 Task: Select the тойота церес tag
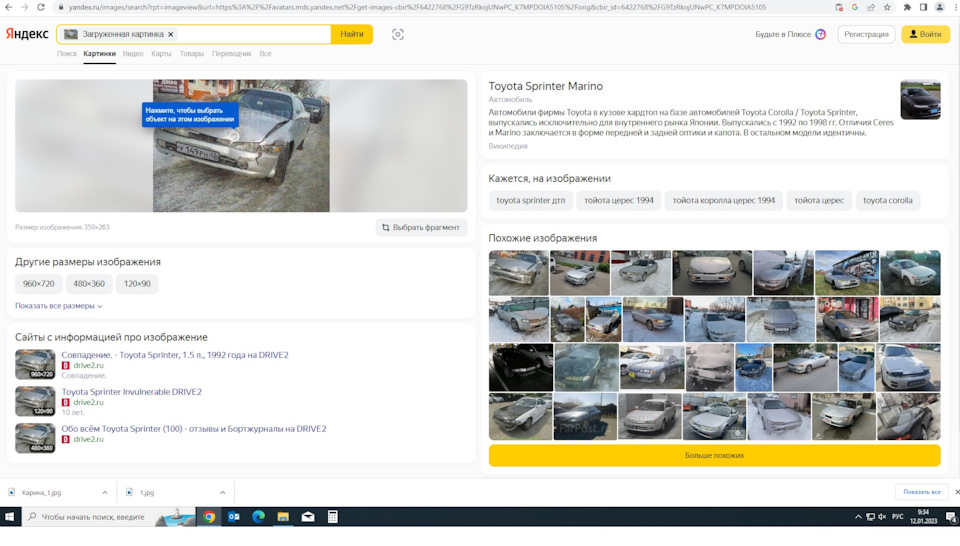pyautogui.click(x=819, y=200)
